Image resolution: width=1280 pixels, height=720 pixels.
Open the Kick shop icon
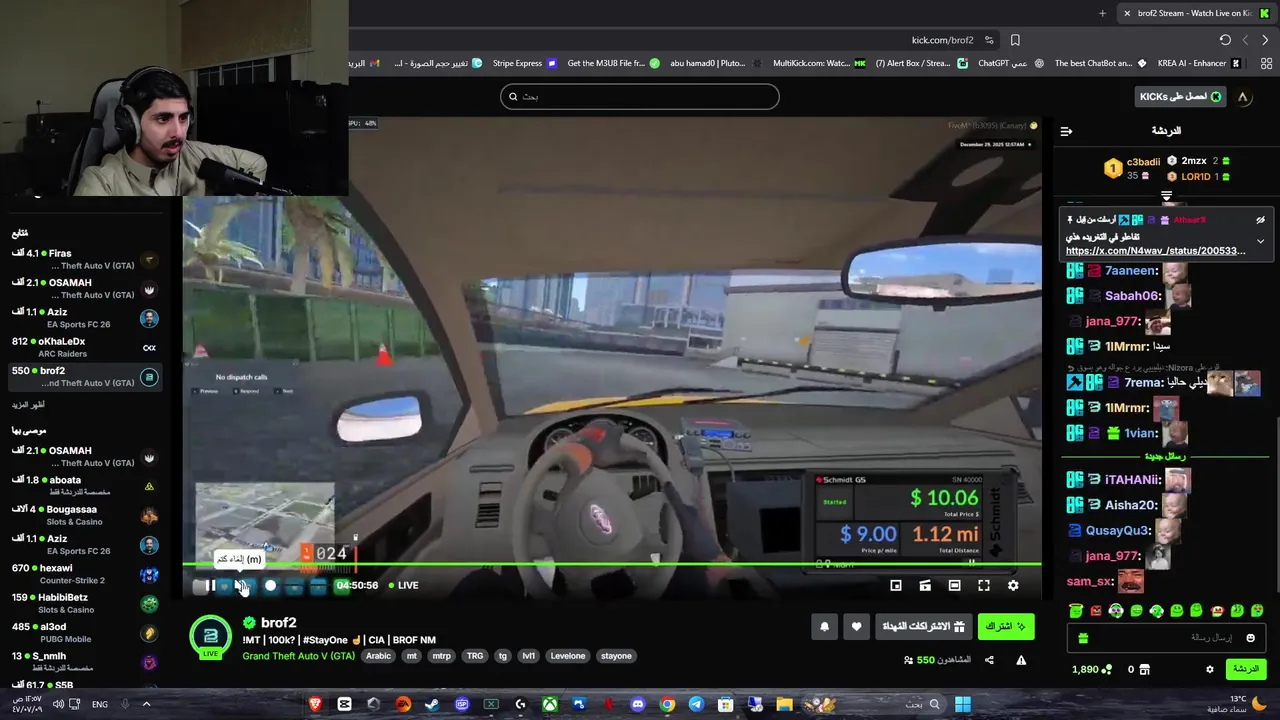coord(1144,669)
